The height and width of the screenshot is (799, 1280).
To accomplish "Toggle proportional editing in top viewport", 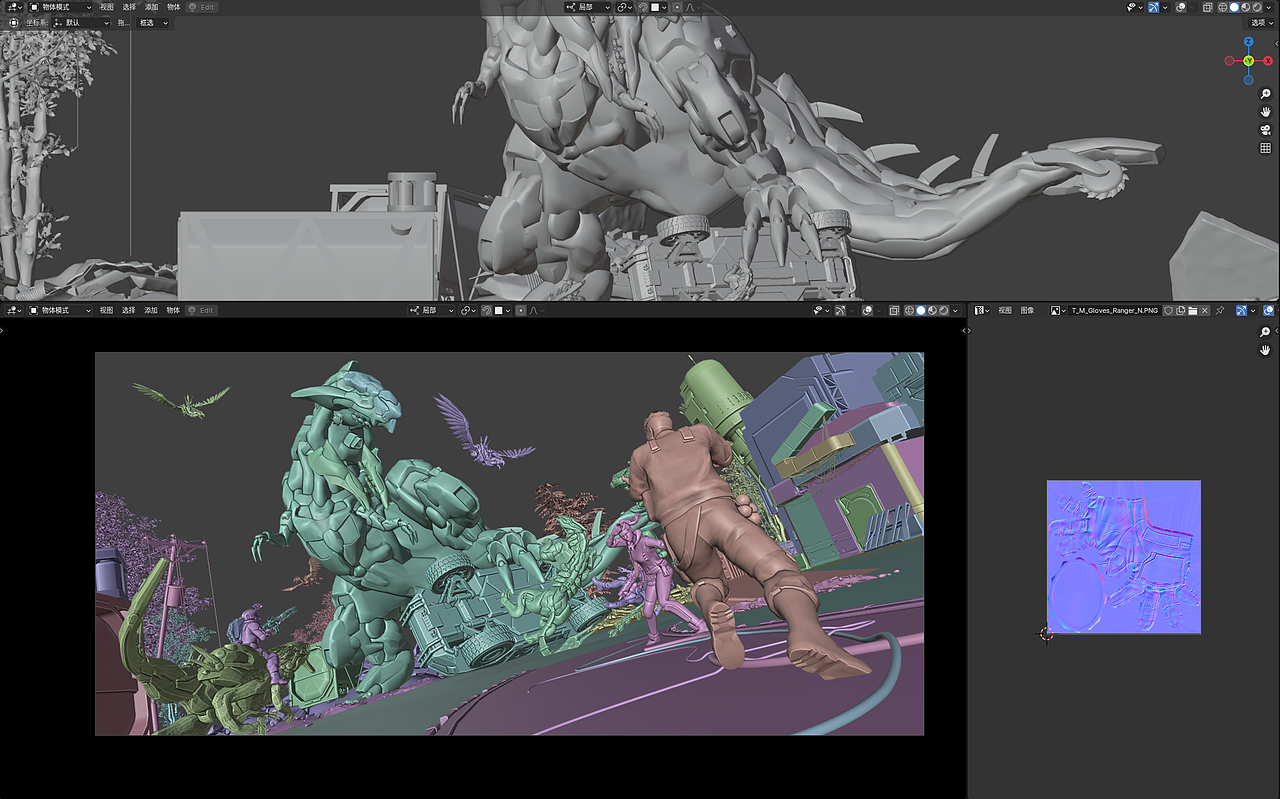I will click(677, 7).
